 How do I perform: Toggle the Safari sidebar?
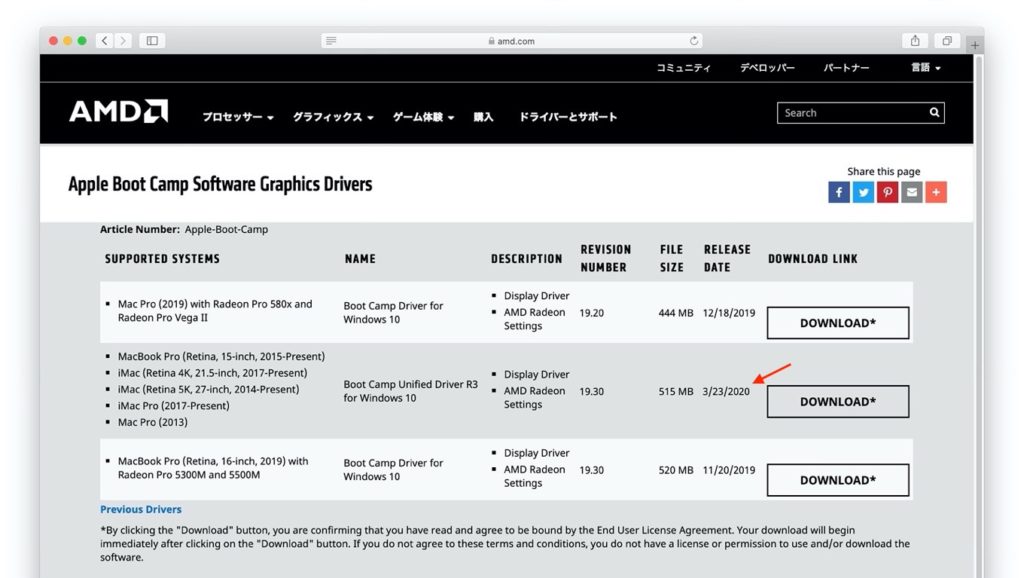click(x=151, y=41)
